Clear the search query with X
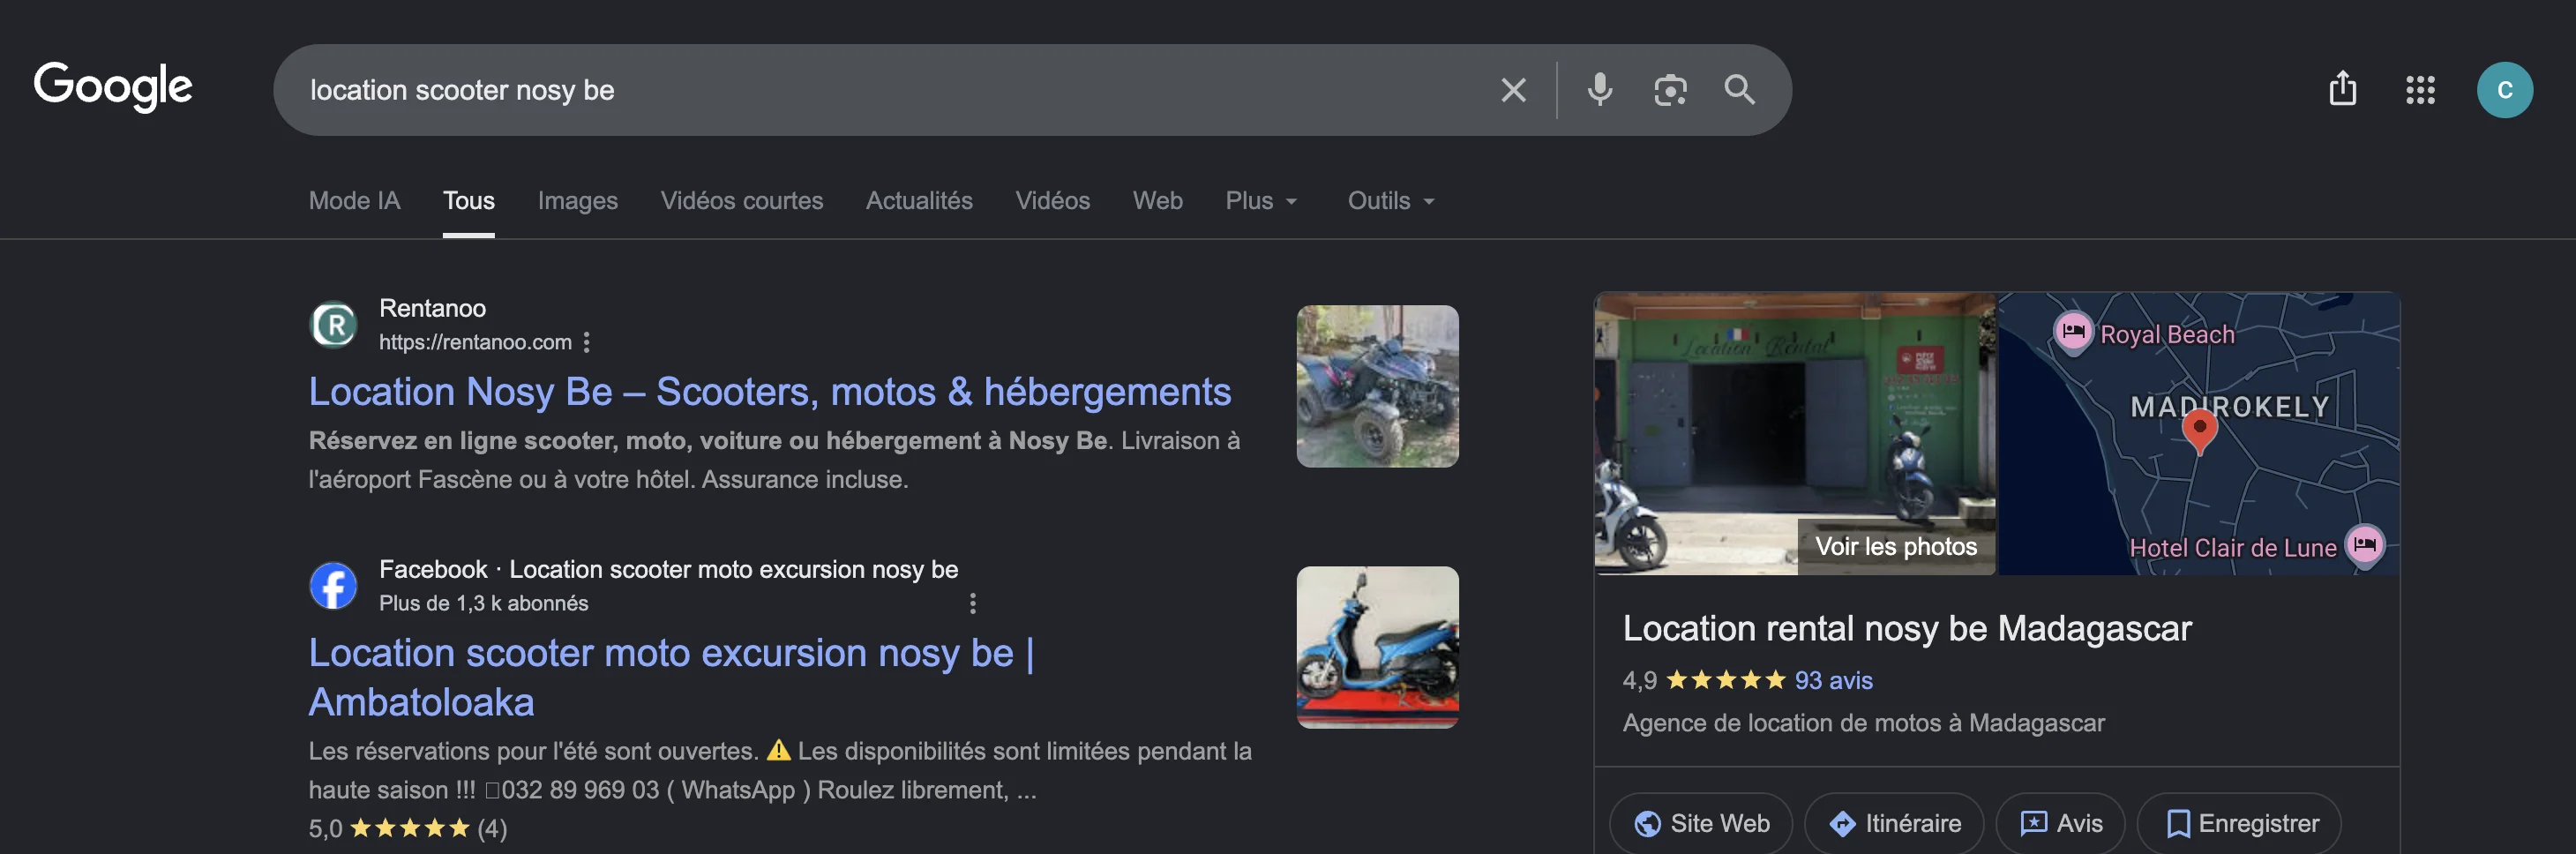 (1513, 90)
